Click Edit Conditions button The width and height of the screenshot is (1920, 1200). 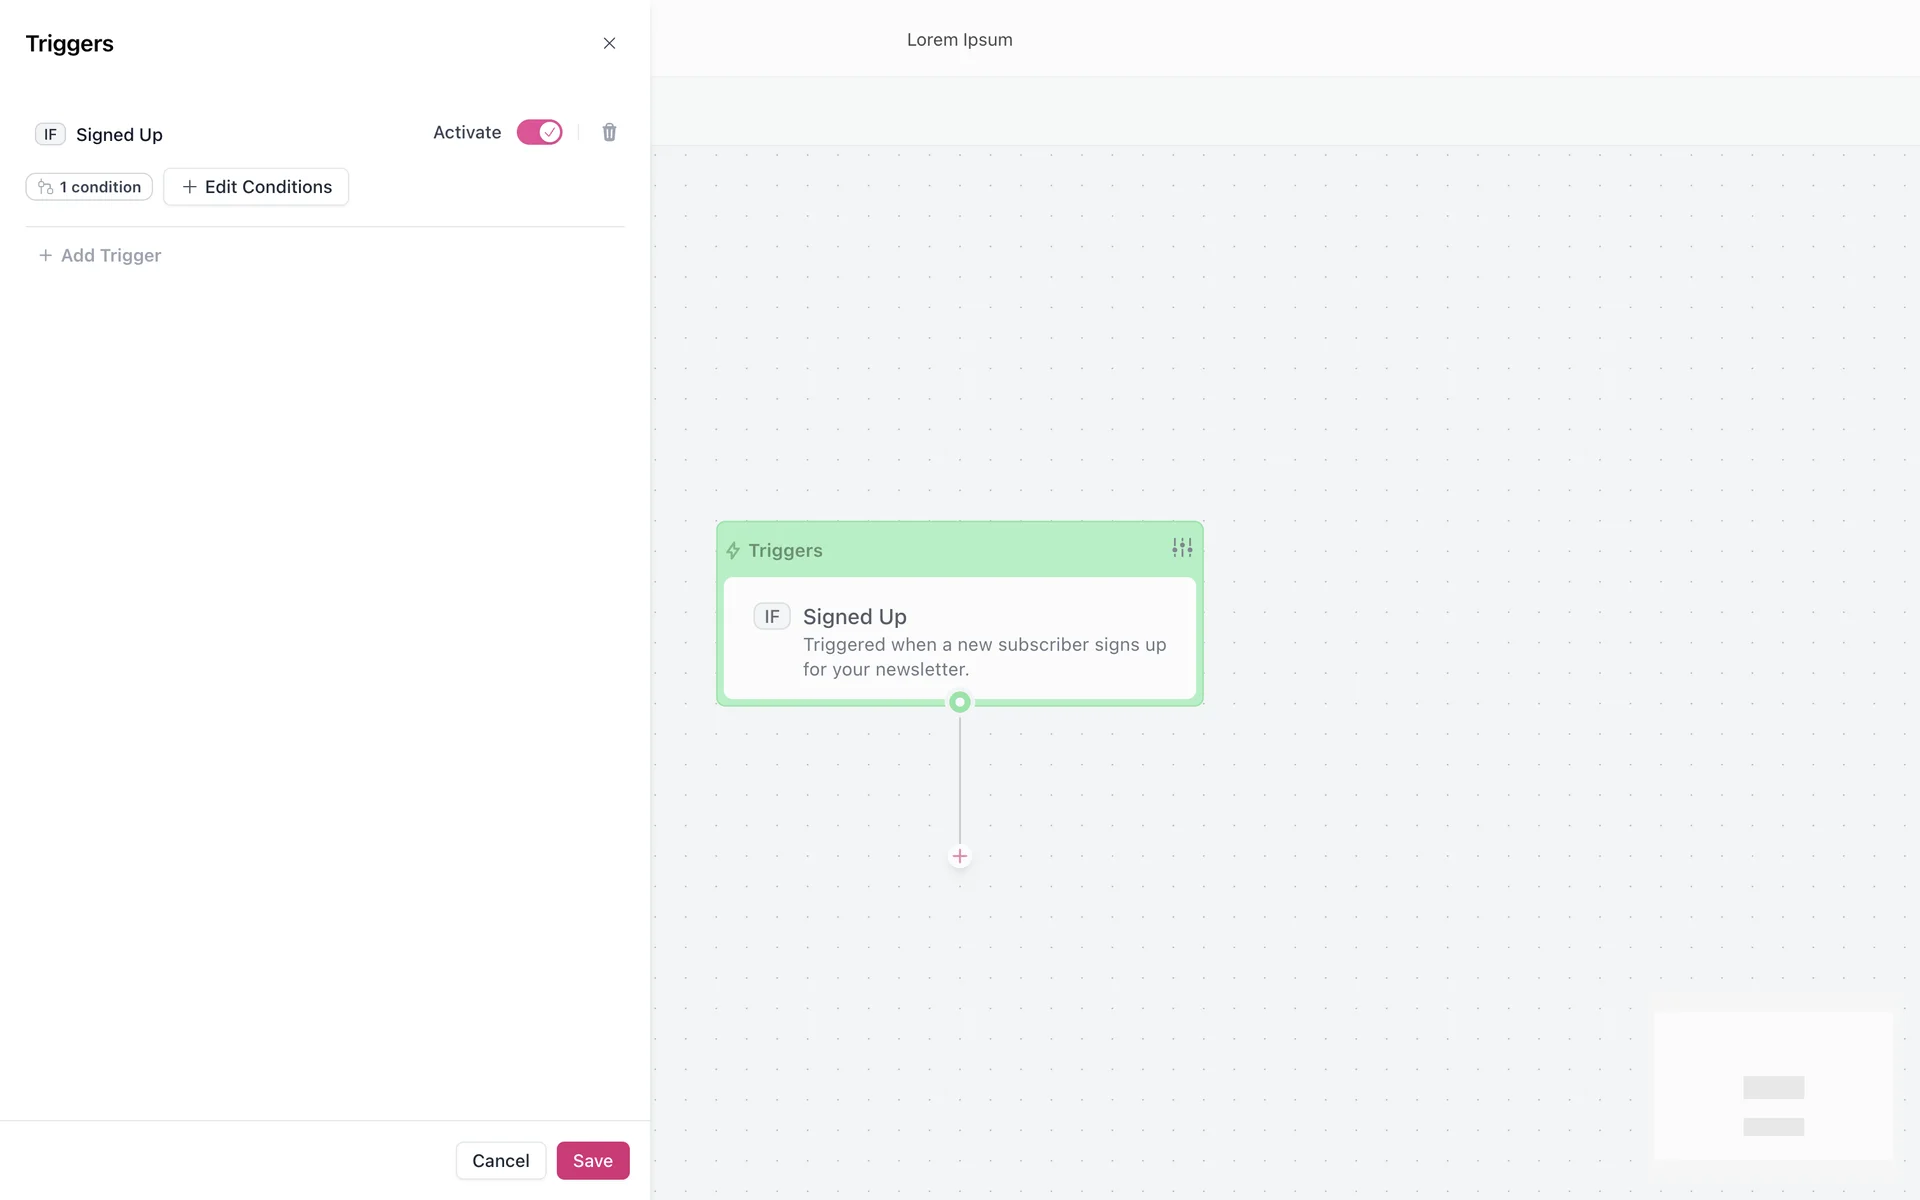point(256,187)
